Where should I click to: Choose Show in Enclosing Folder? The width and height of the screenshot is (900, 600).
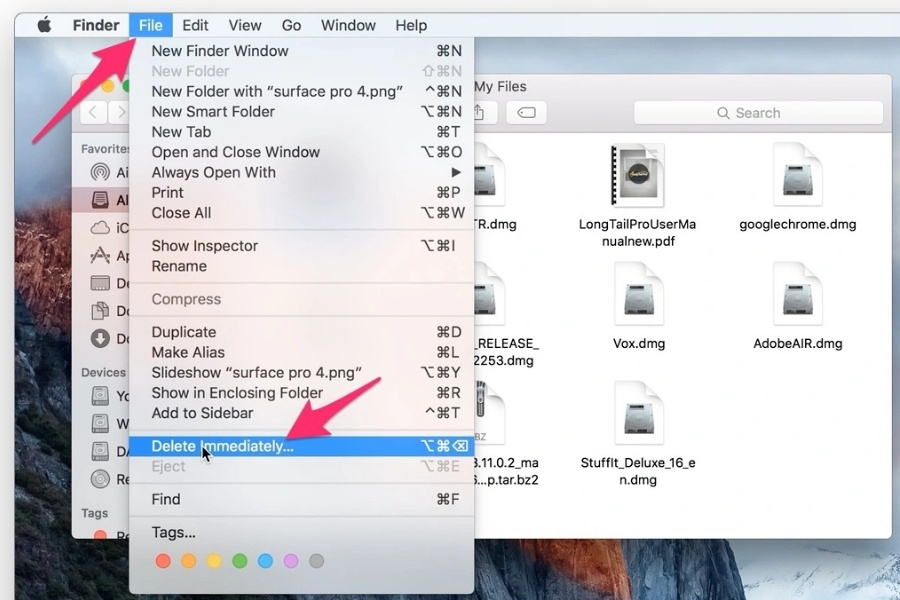click(x=302, y=393)
